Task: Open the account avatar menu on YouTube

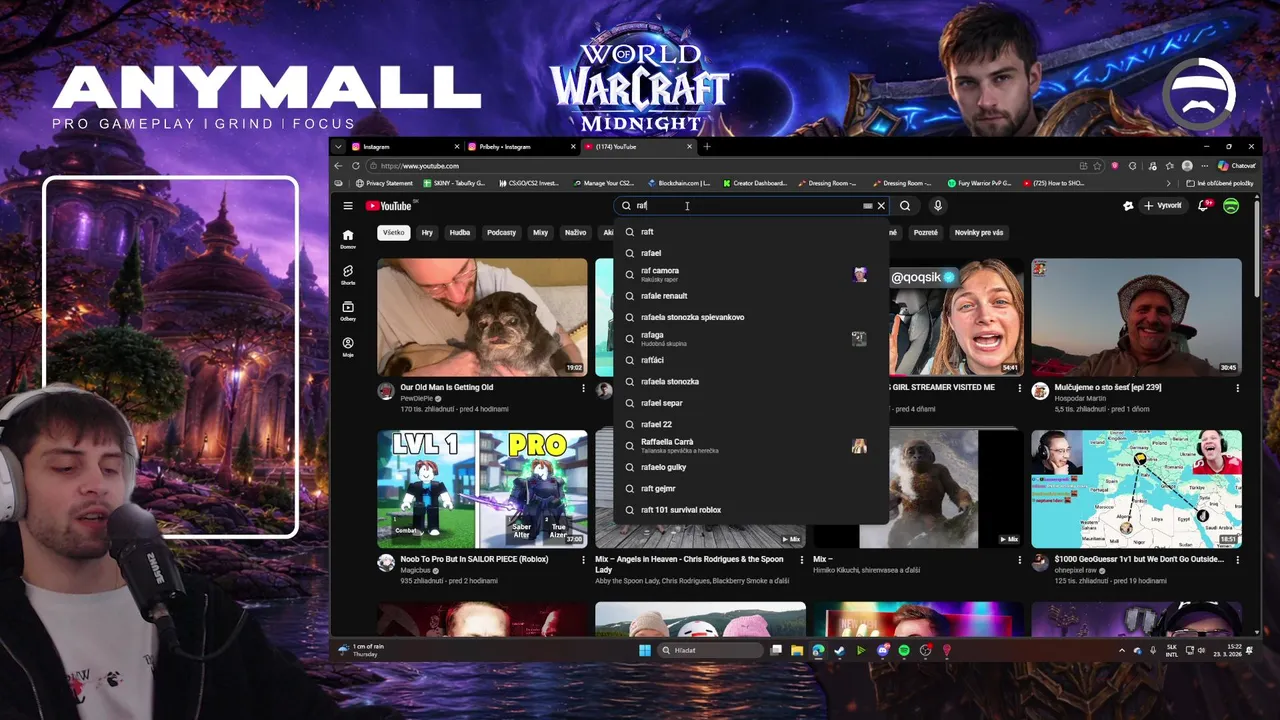Action: [x=1231, y=206]
